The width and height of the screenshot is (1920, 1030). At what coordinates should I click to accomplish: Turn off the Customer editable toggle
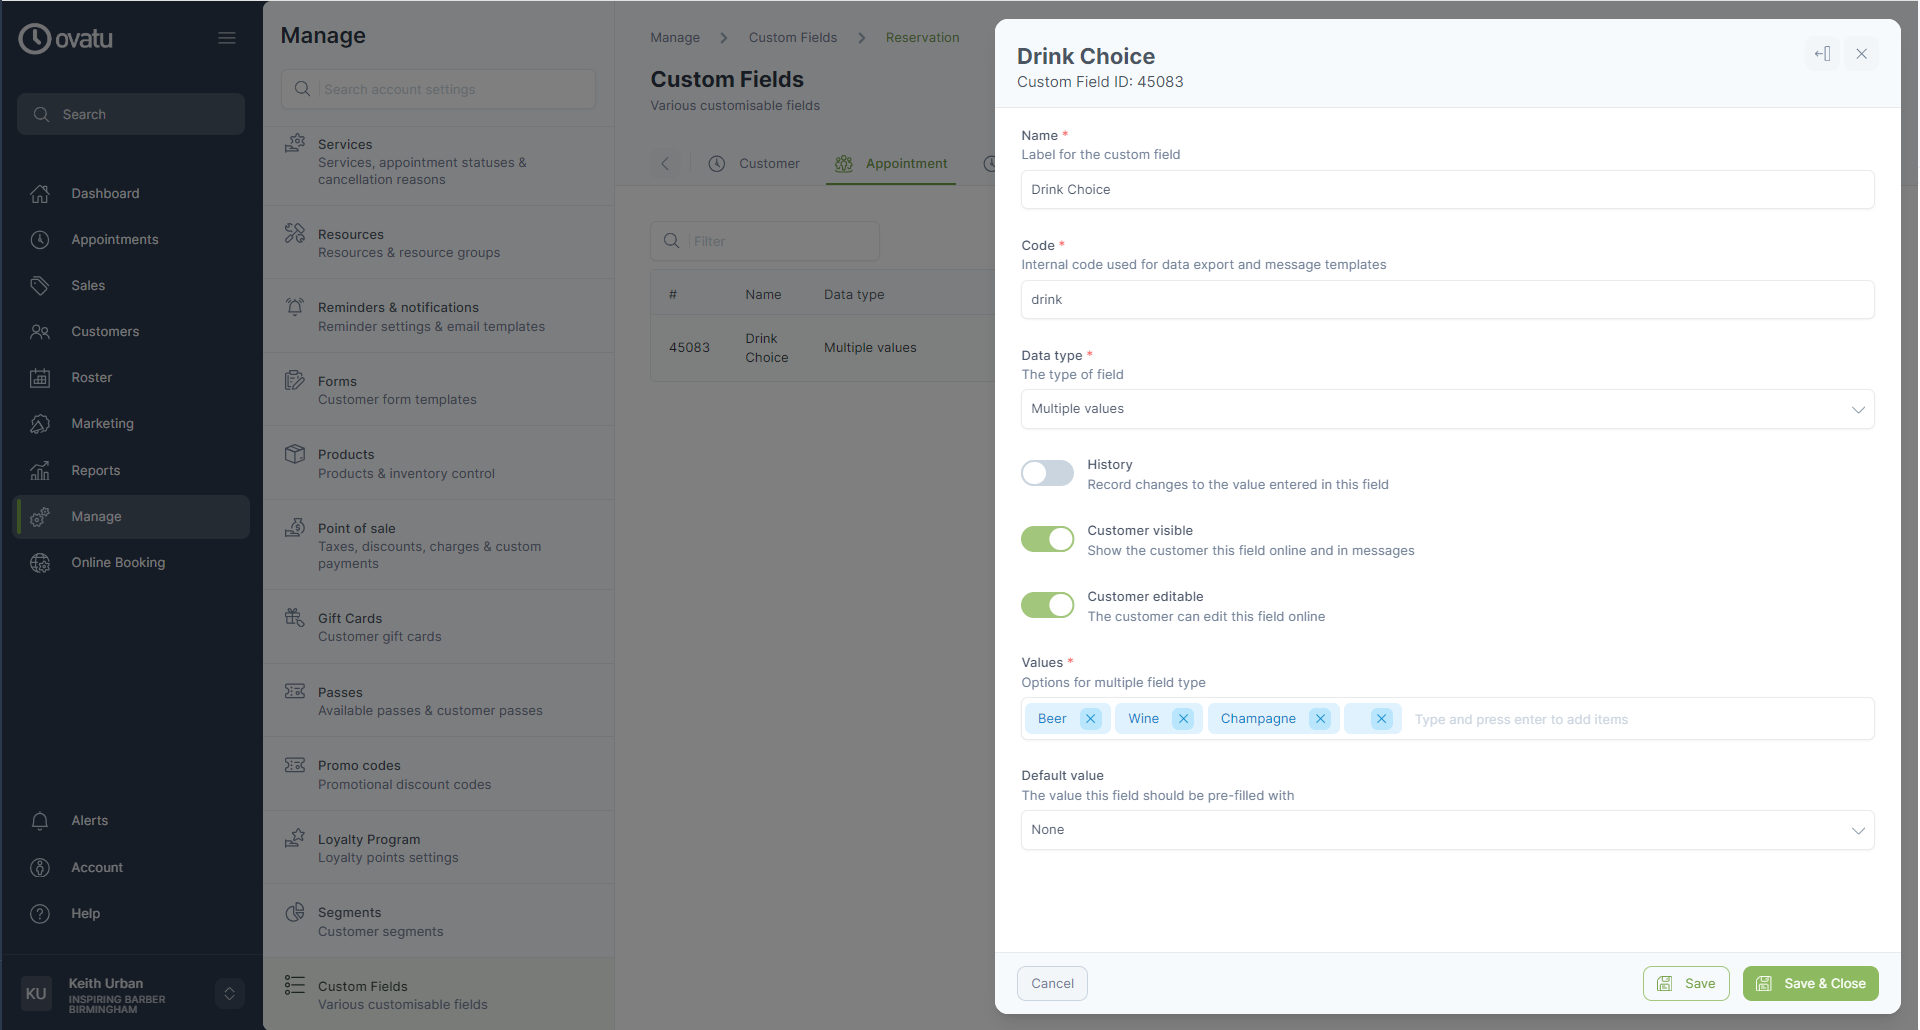coord(1047,605)
